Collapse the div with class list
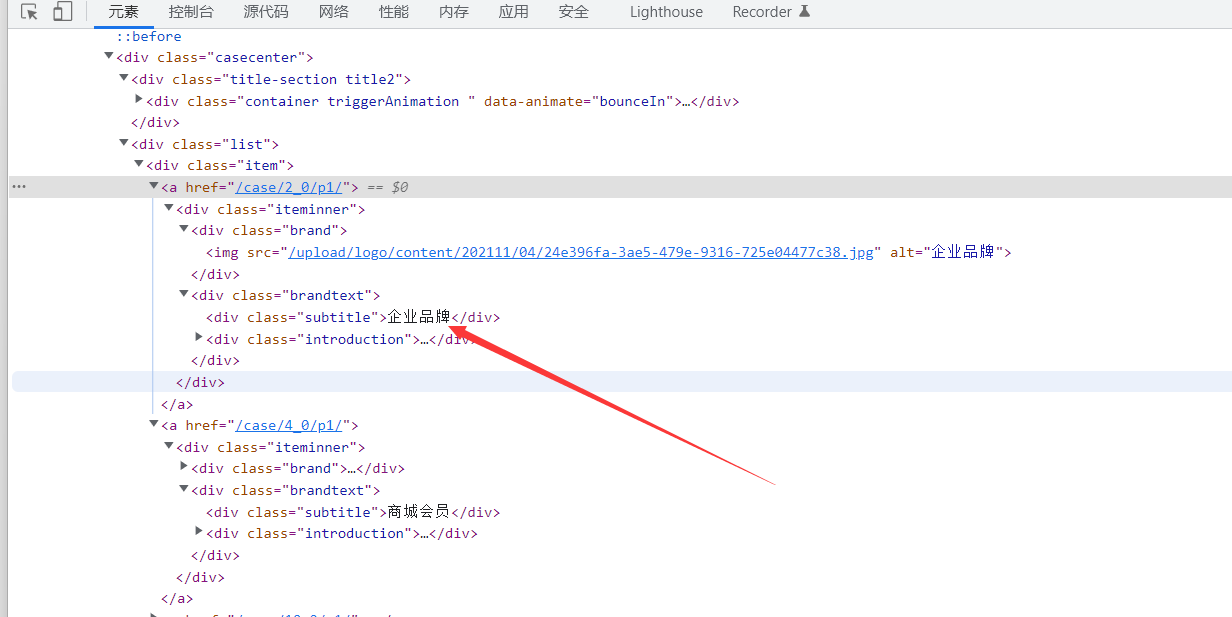Image resolution: width=1232 pixels, height=617 pixels. pos(123,143)
